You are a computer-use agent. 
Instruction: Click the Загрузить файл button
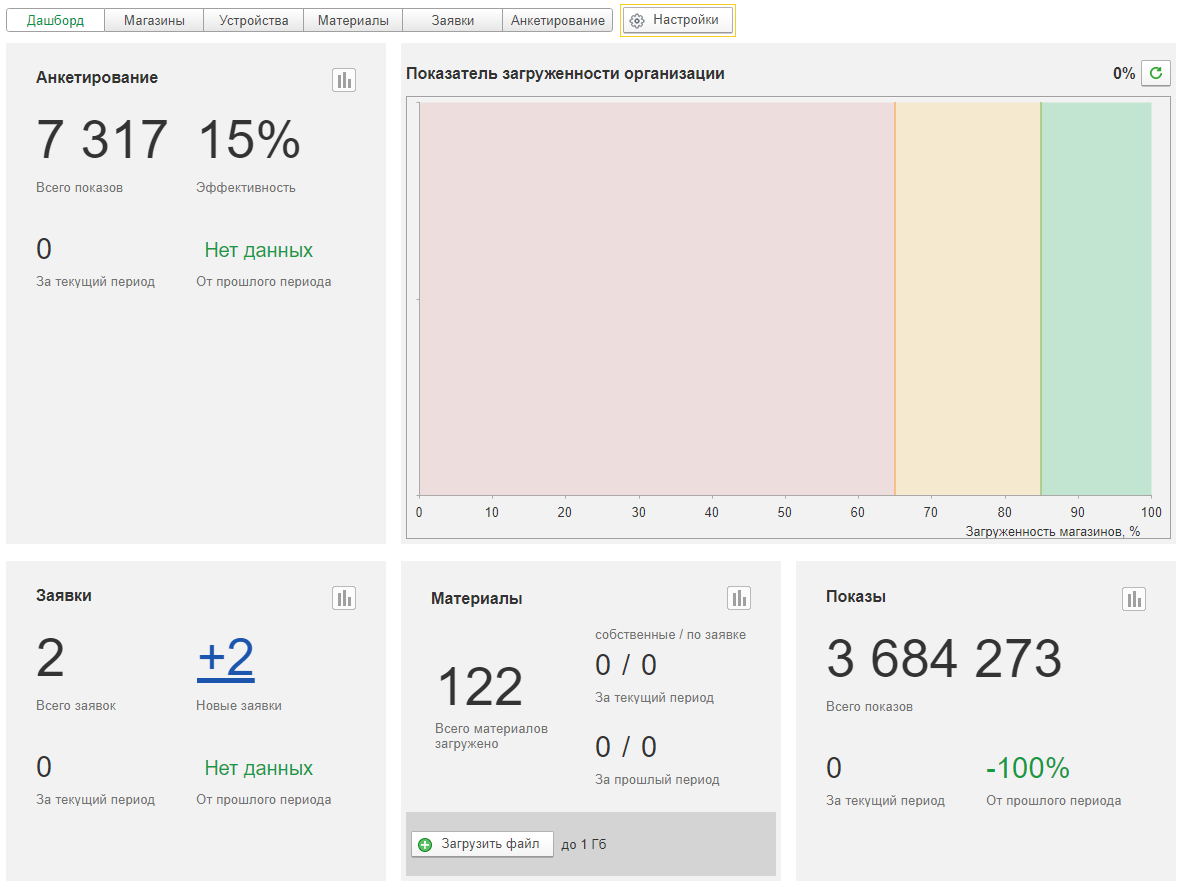click(483, 844)
